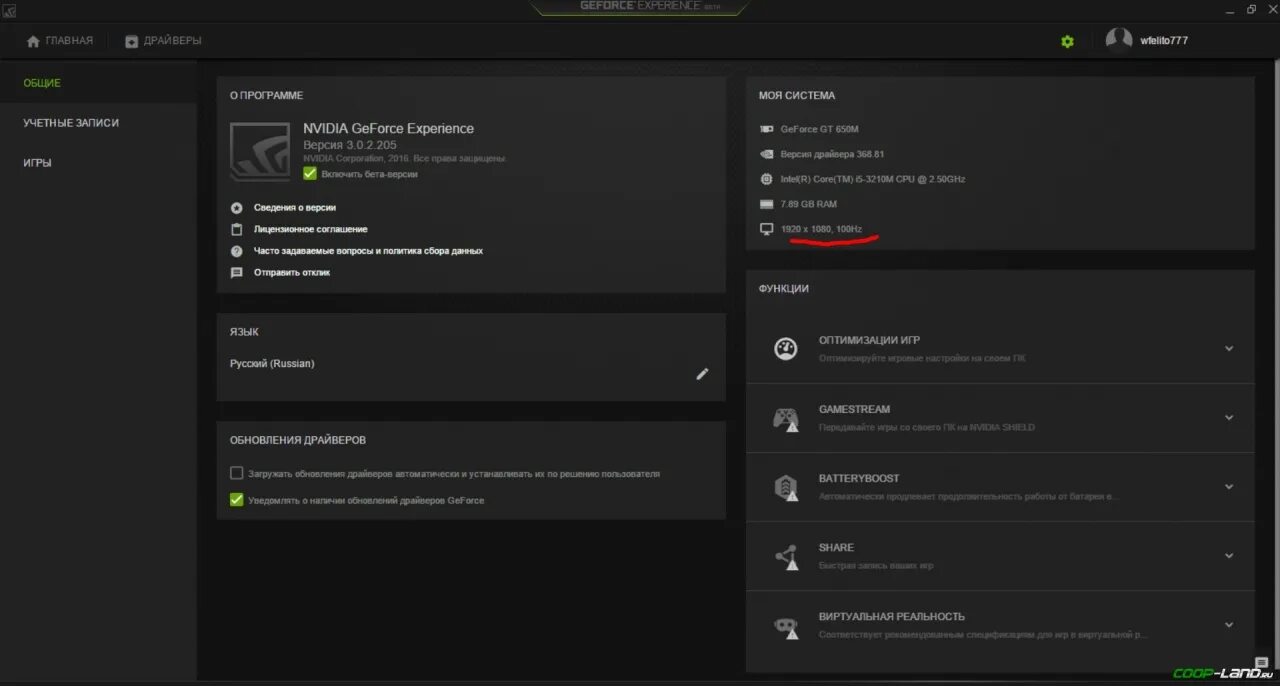Expand the Виртуальная реальность section chevron

1229,625
